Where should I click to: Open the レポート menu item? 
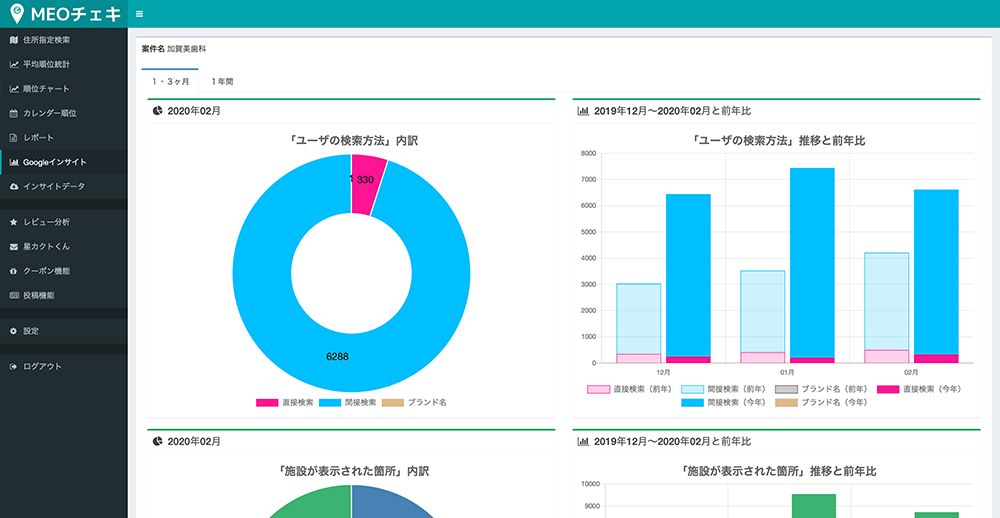(64, 138)
